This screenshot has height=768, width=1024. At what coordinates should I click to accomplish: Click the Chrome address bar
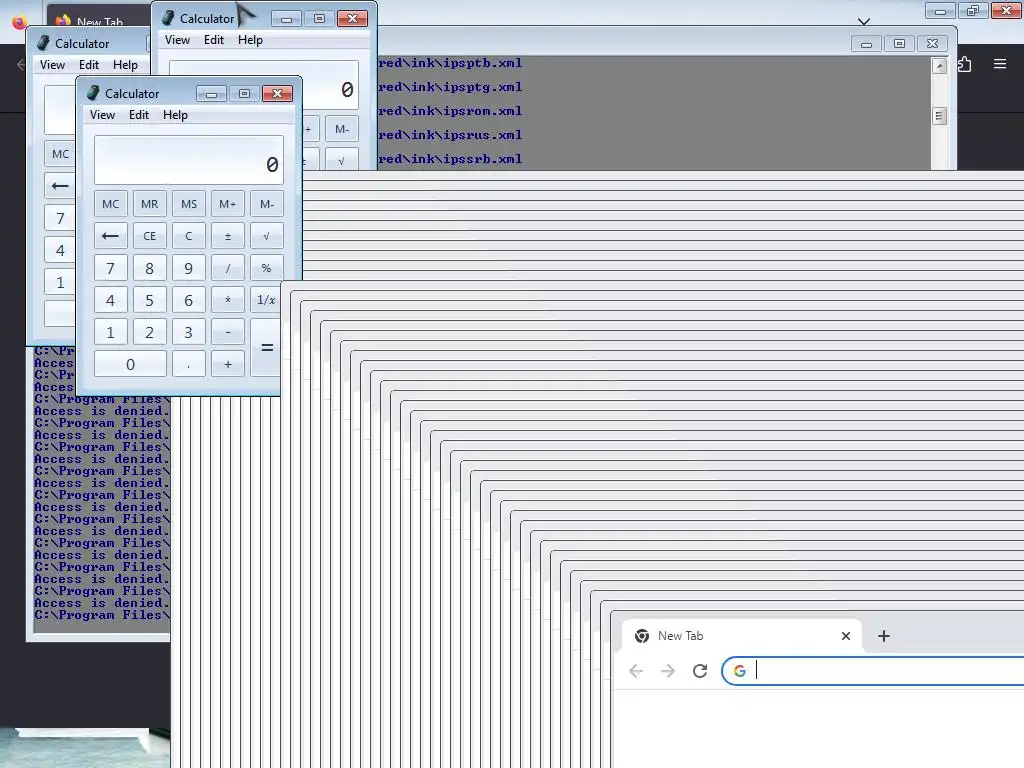pyautogui.click(x=872, y=671)
